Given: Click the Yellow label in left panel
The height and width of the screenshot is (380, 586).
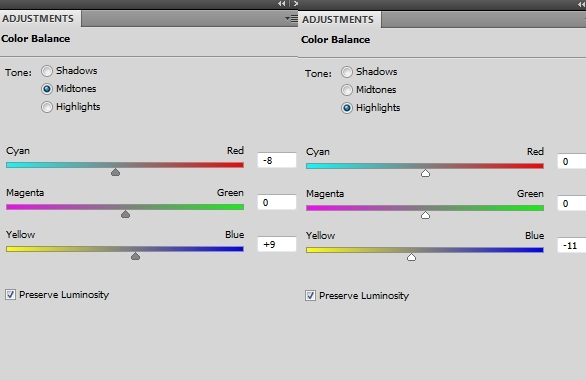Looking at the screenshot, I should click(x=21, y=234).
